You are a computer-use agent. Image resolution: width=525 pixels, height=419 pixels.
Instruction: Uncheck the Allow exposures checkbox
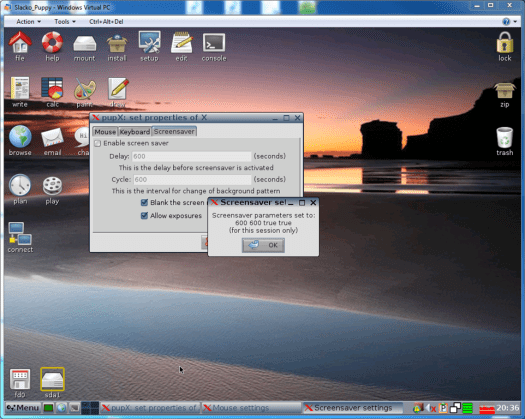pos(144,216)
